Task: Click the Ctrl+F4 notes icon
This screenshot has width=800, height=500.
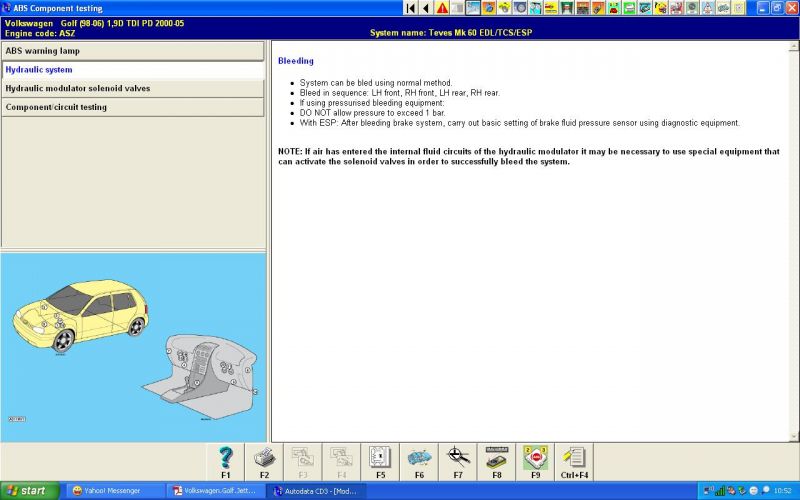Action: [574, 459]
